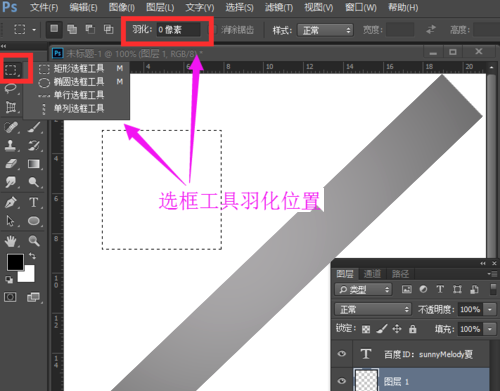Image resolution: width=500 pixels, height=391 pixels.
Task: Open the 不透明度 opacity slider arrow
Action: point(490,309)
